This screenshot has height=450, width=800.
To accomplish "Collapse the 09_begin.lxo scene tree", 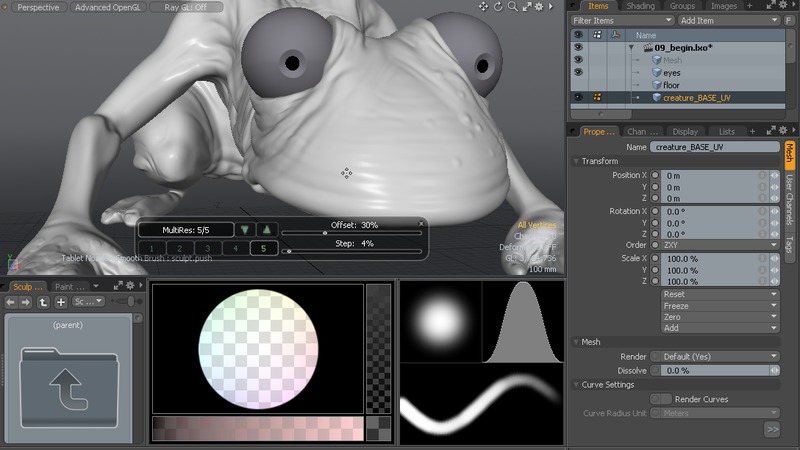I will [x=631, y=47].
